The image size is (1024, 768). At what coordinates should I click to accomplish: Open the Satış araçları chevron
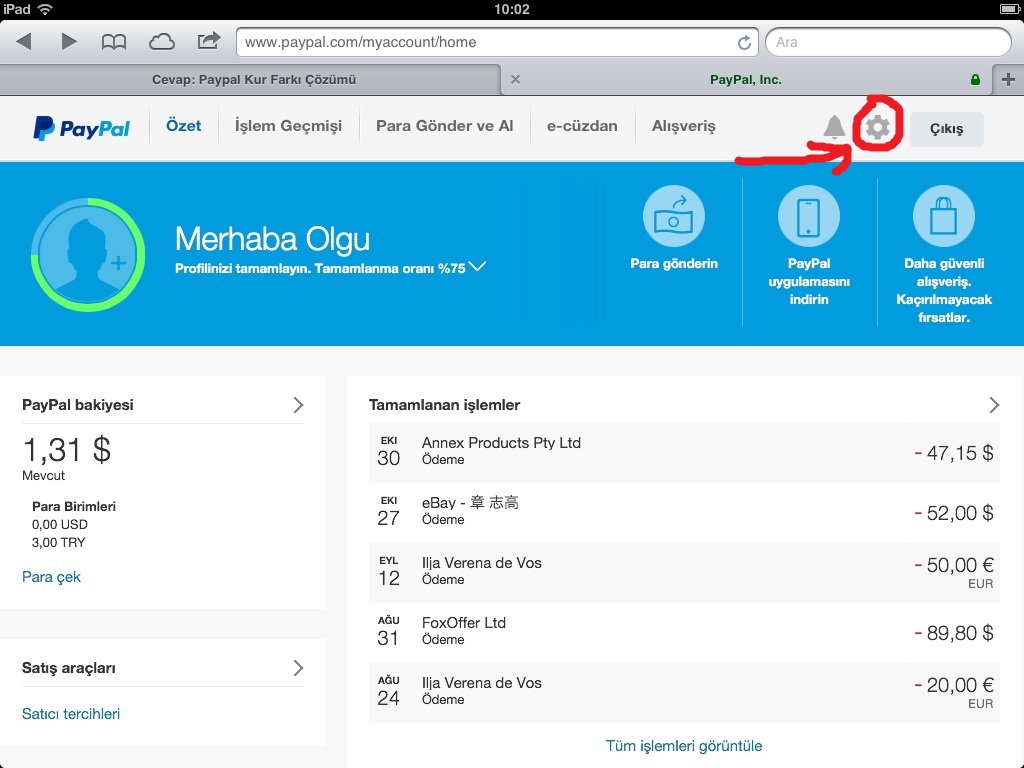[298, 668]
